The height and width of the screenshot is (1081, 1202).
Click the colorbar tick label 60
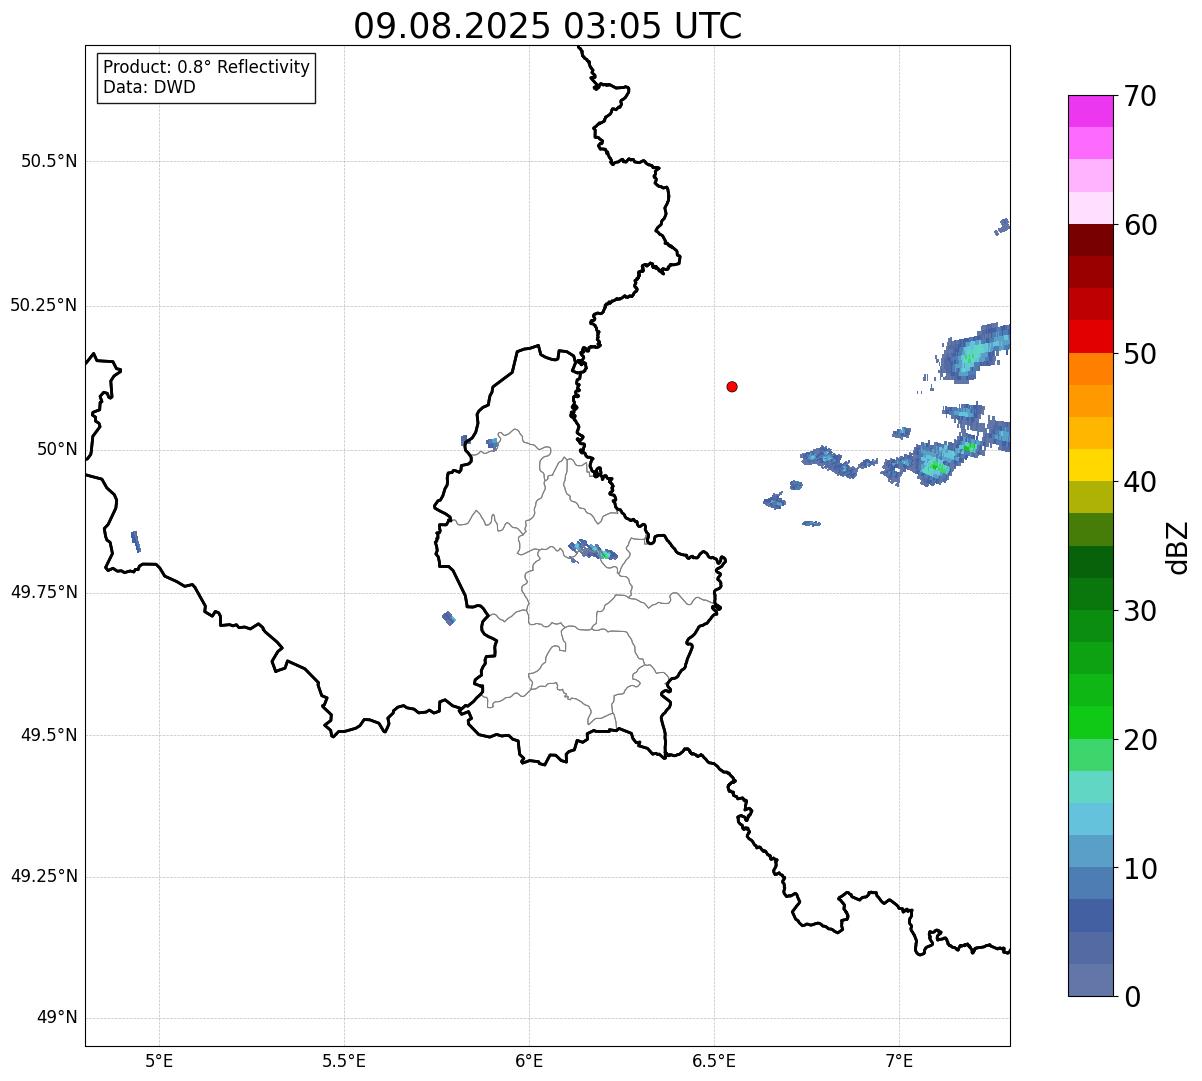click(1140, 225)
